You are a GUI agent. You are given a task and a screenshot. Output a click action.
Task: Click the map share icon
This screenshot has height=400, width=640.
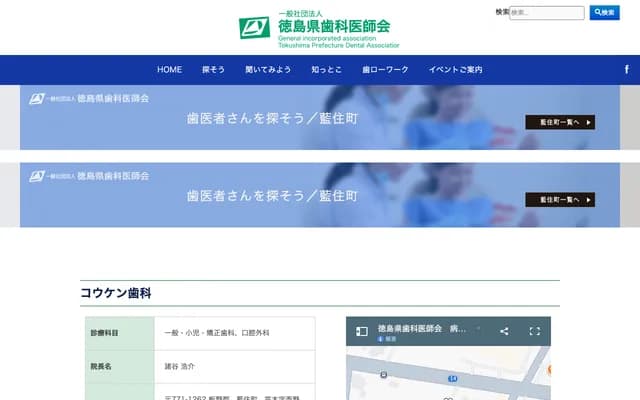tap(504, 331)
